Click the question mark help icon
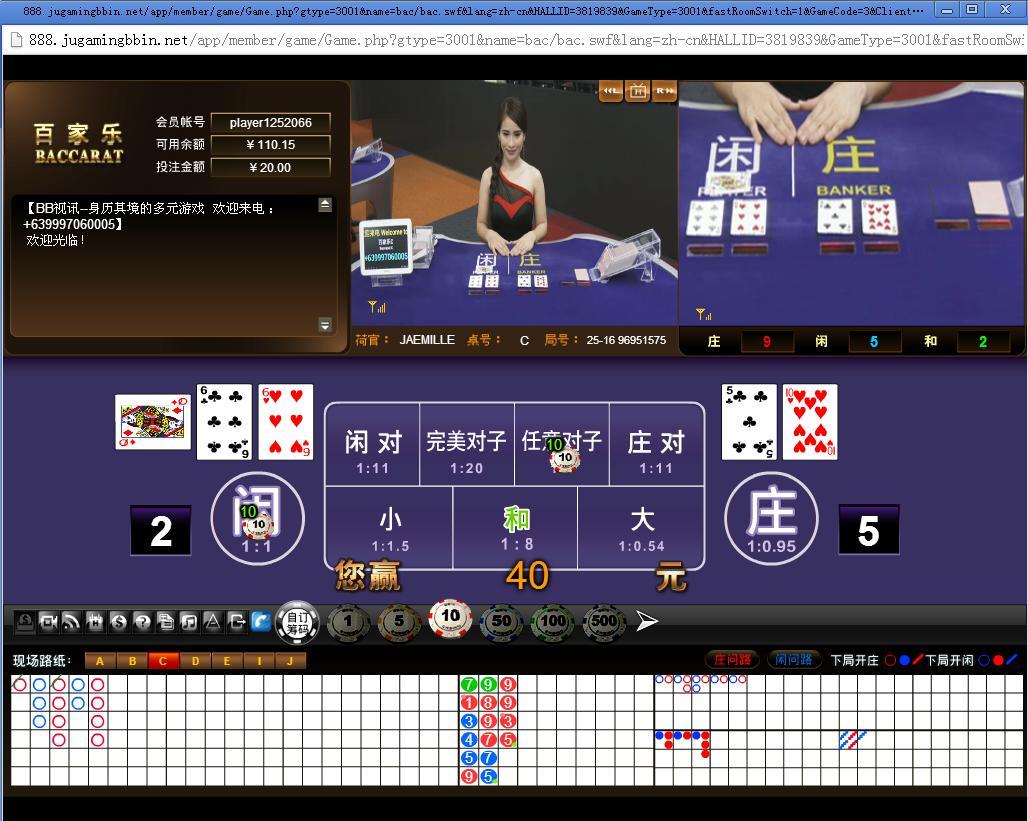 click(143, 620)
